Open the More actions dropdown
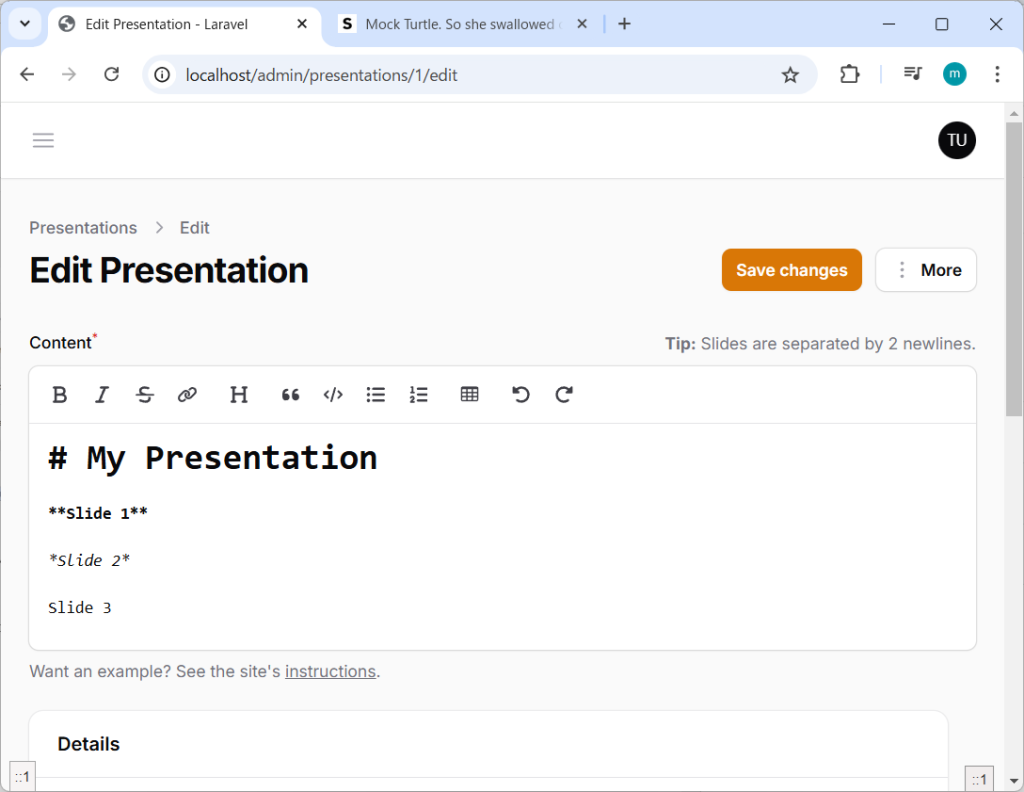The image size is (1024, 792). [x=926, y=270]
